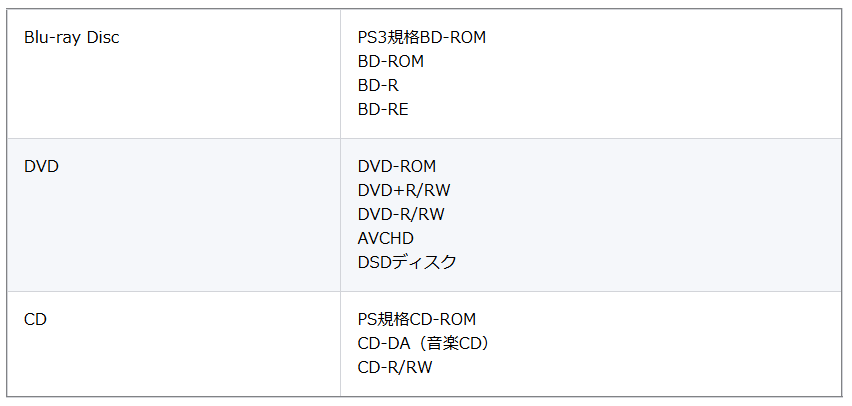This screenshot has width=852, height=406.
Task: Select the CD-R/RW entry
Action: pyautogui.click(x=395, y=367)
